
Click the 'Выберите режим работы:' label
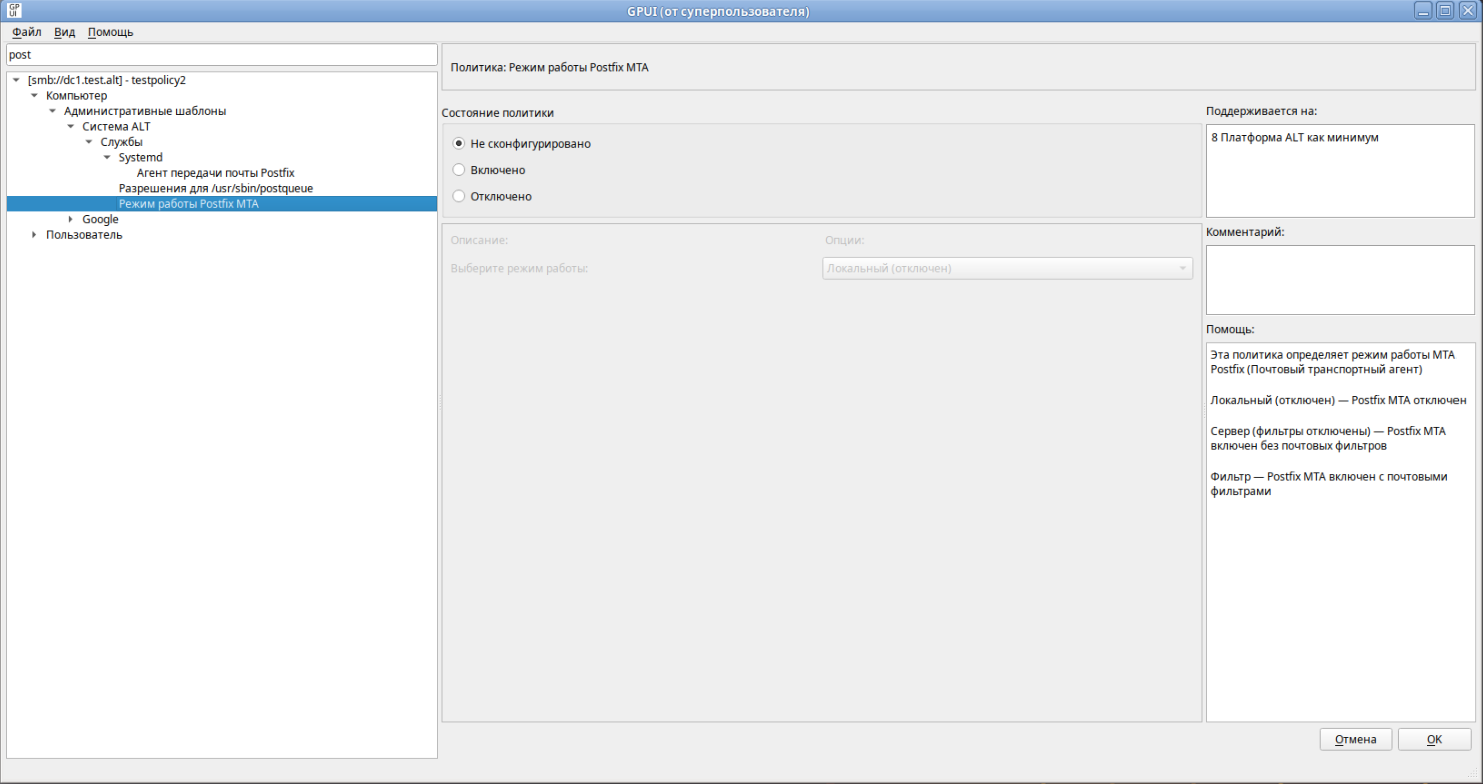point(519,269)
